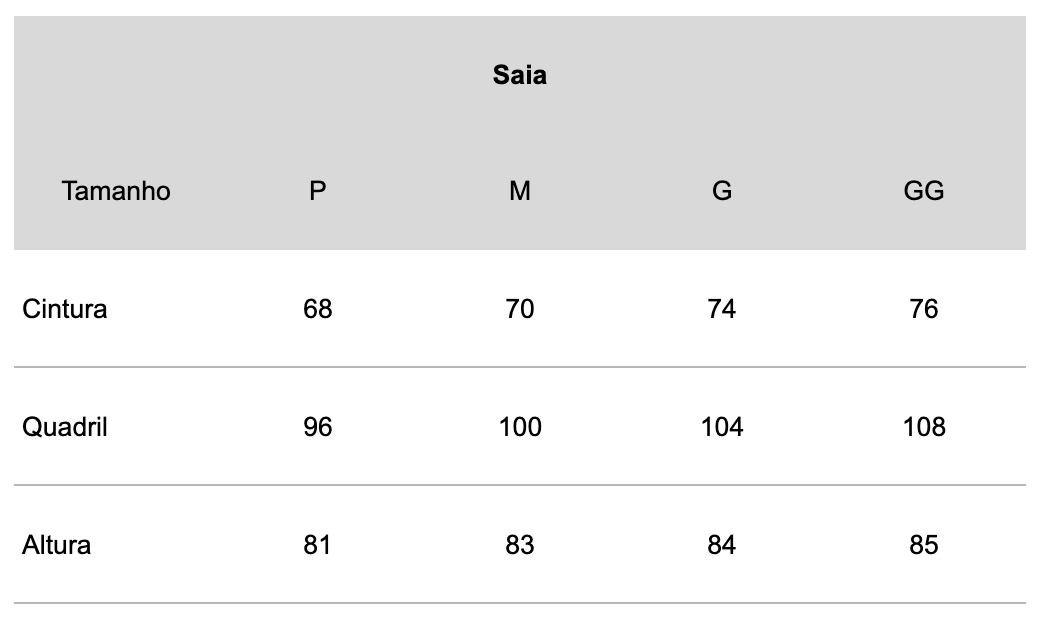Image resolution: width=1046 pixels, height=622 pixels.
Task: Select the Altura row label
Action: tap(56, 545)
